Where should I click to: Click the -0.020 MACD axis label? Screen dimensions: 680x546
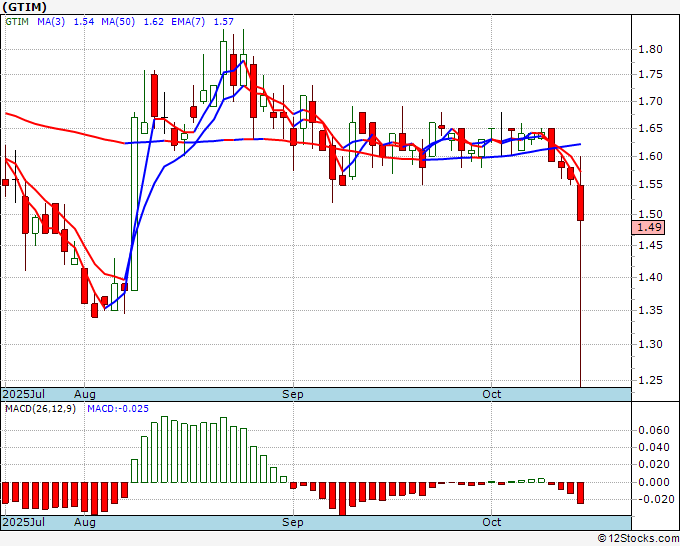pyautogui.click(x=656, y=499)
